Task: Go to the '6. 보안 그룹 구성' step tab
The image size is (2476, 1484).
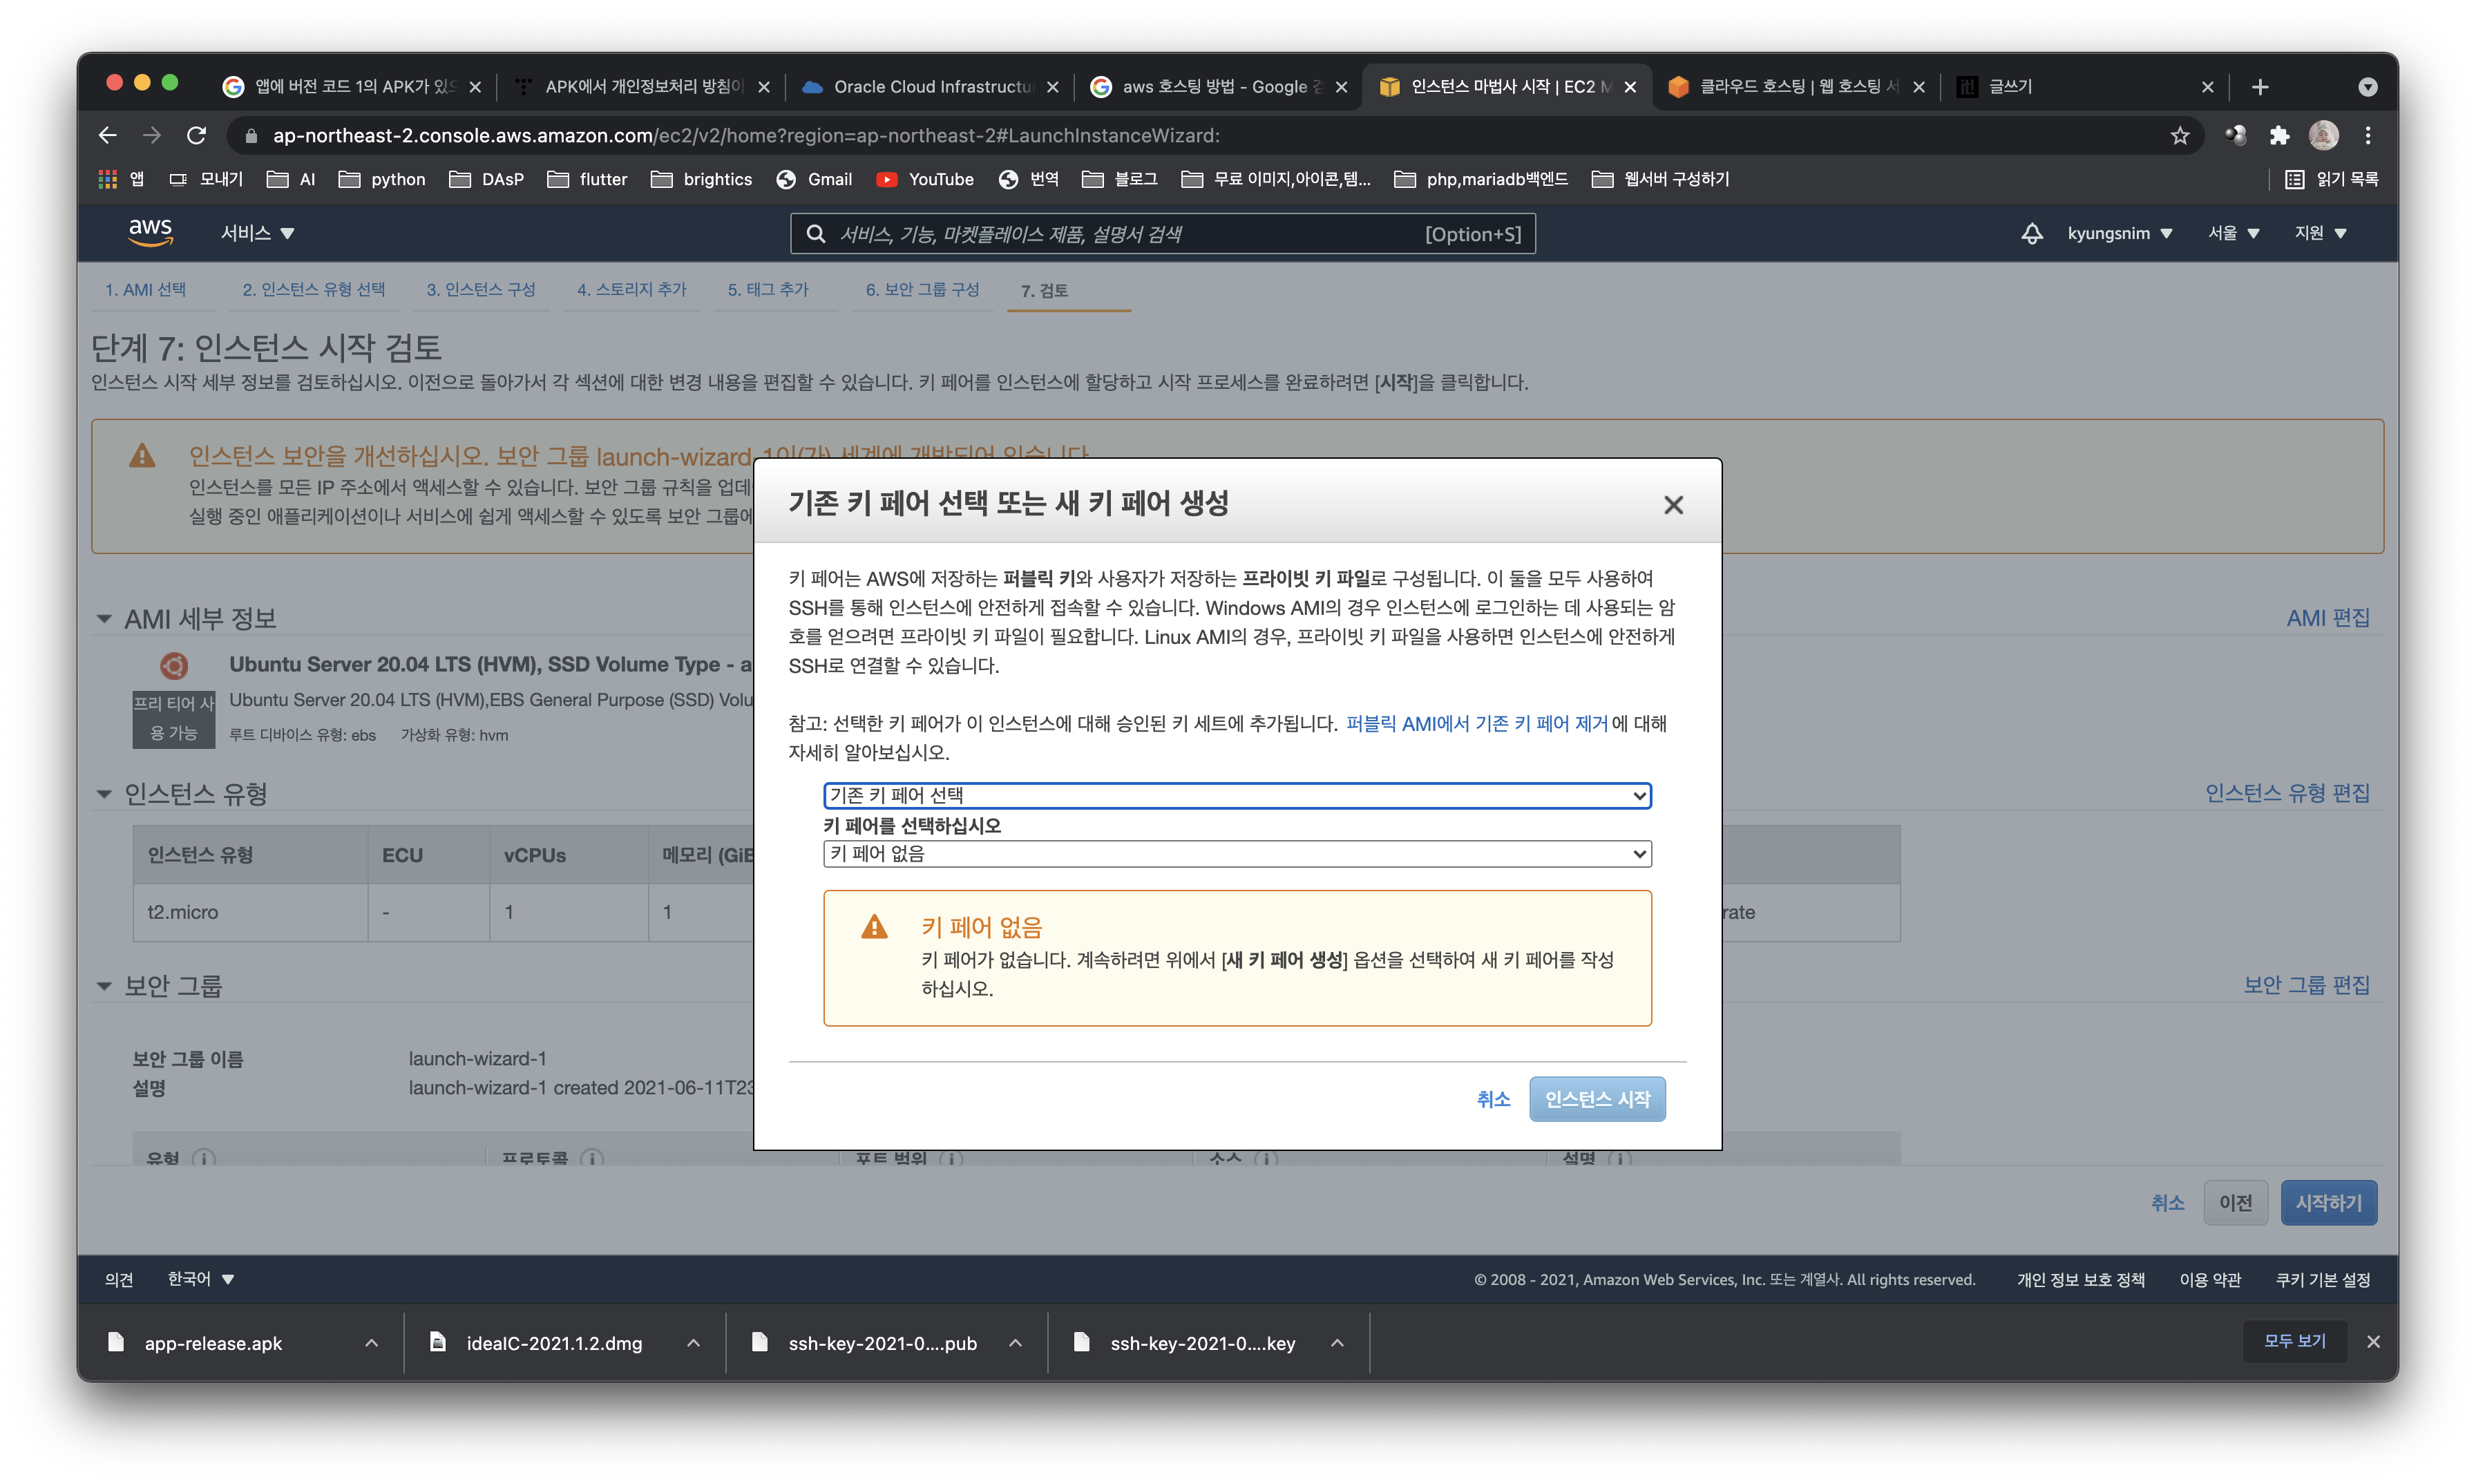Action: (922, 290)
